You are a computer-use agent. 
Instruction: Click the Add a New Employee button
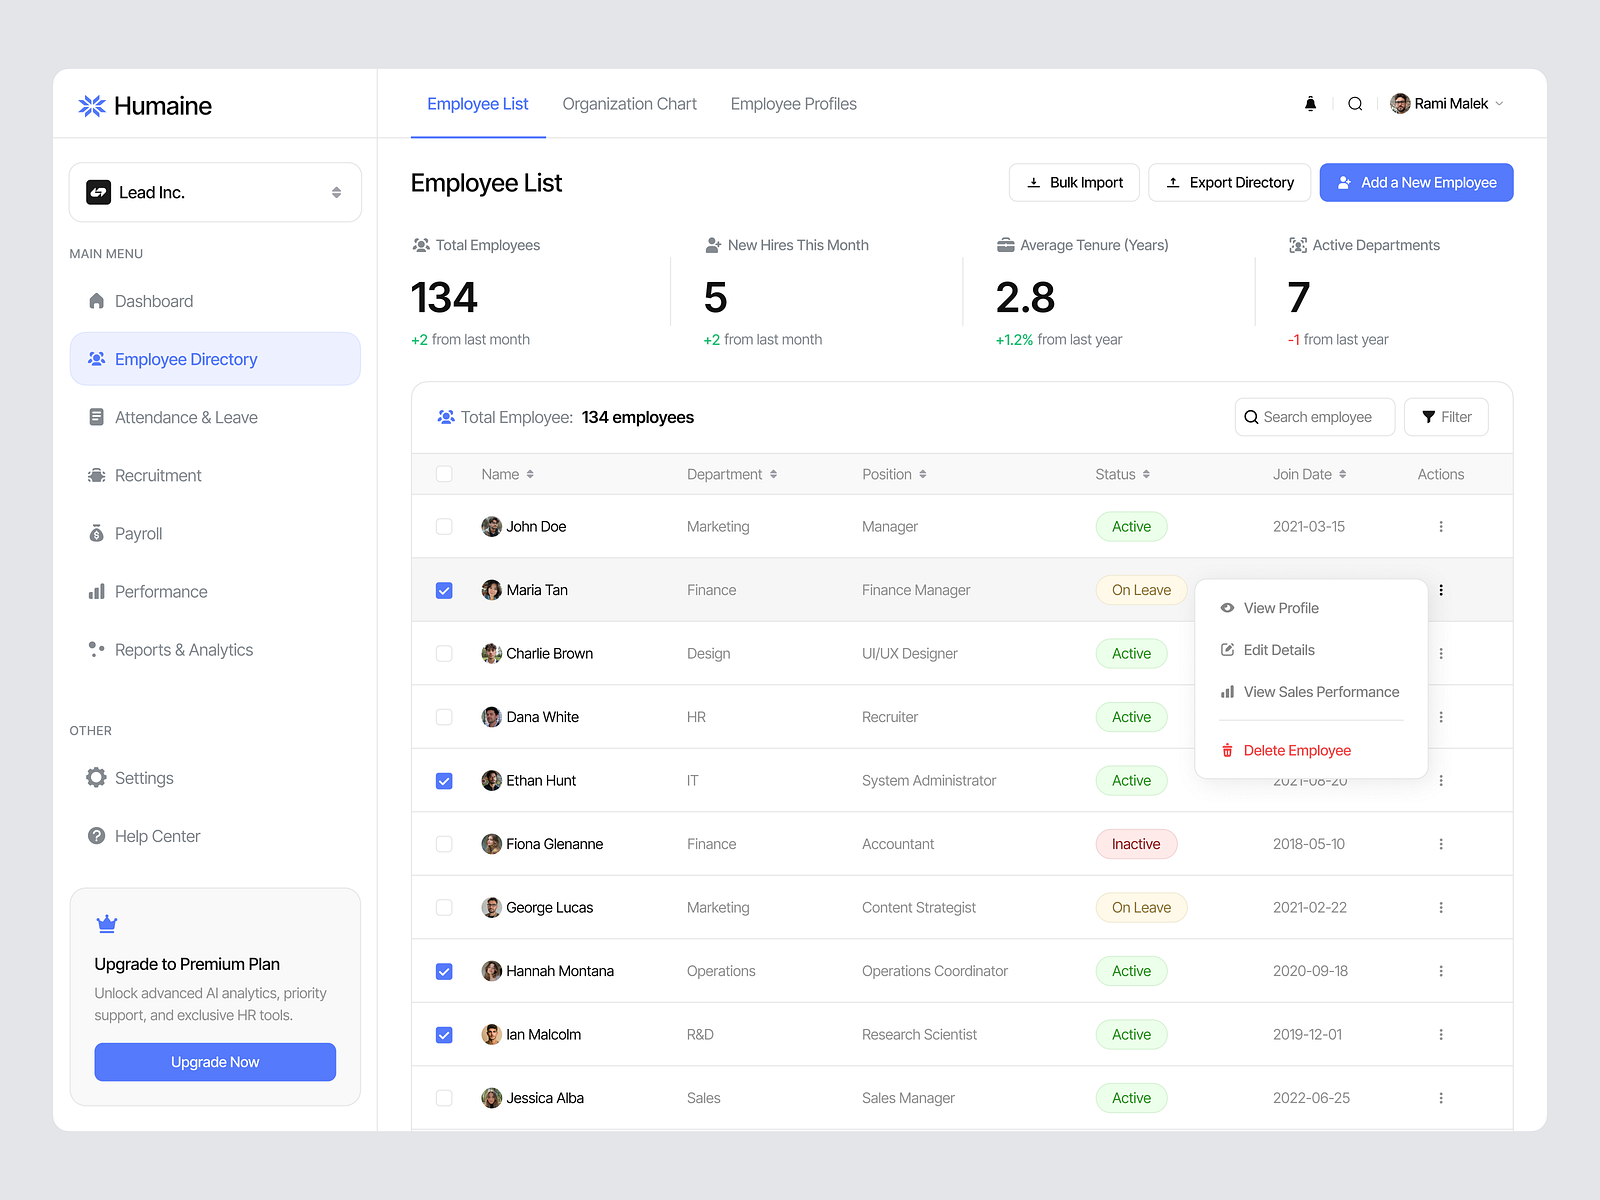click(1416, 182)
